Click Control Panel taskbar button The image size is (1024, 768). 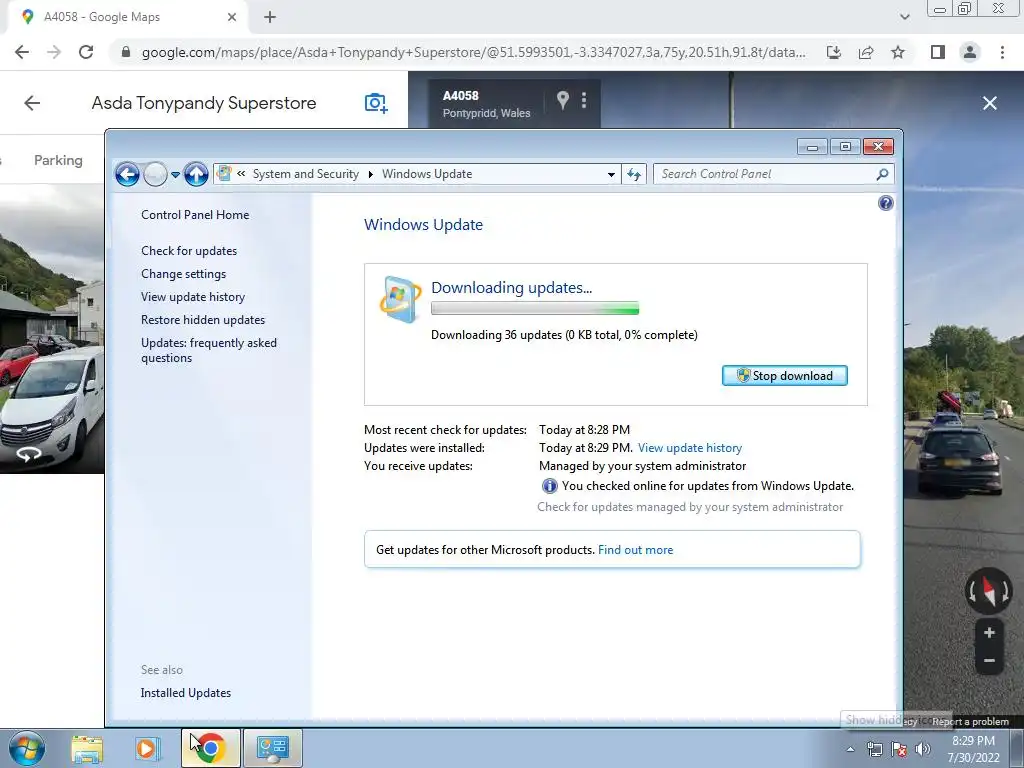(x=272, y=748)
